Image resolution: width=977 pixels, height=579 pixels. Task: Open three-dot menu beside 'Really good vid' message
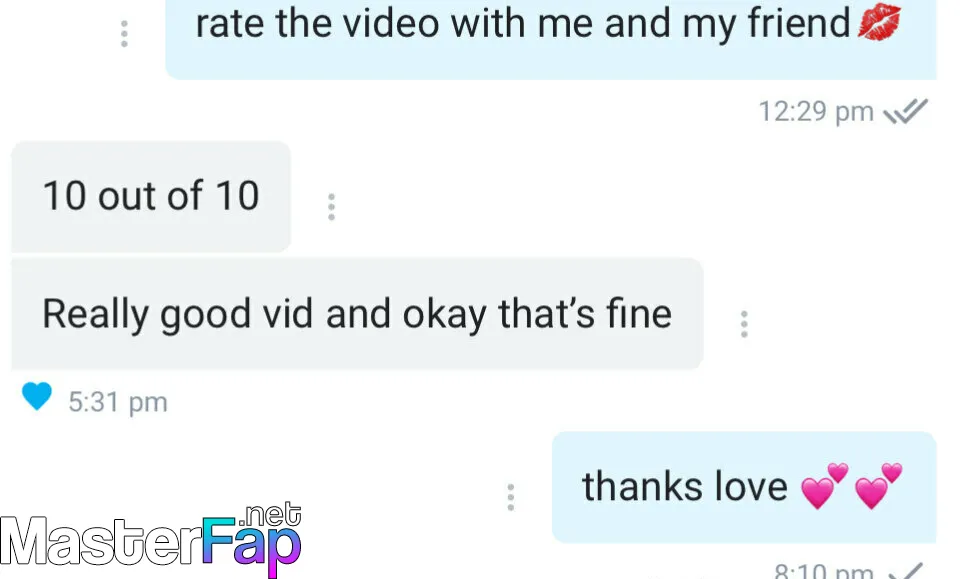click(x=744, y=324)
